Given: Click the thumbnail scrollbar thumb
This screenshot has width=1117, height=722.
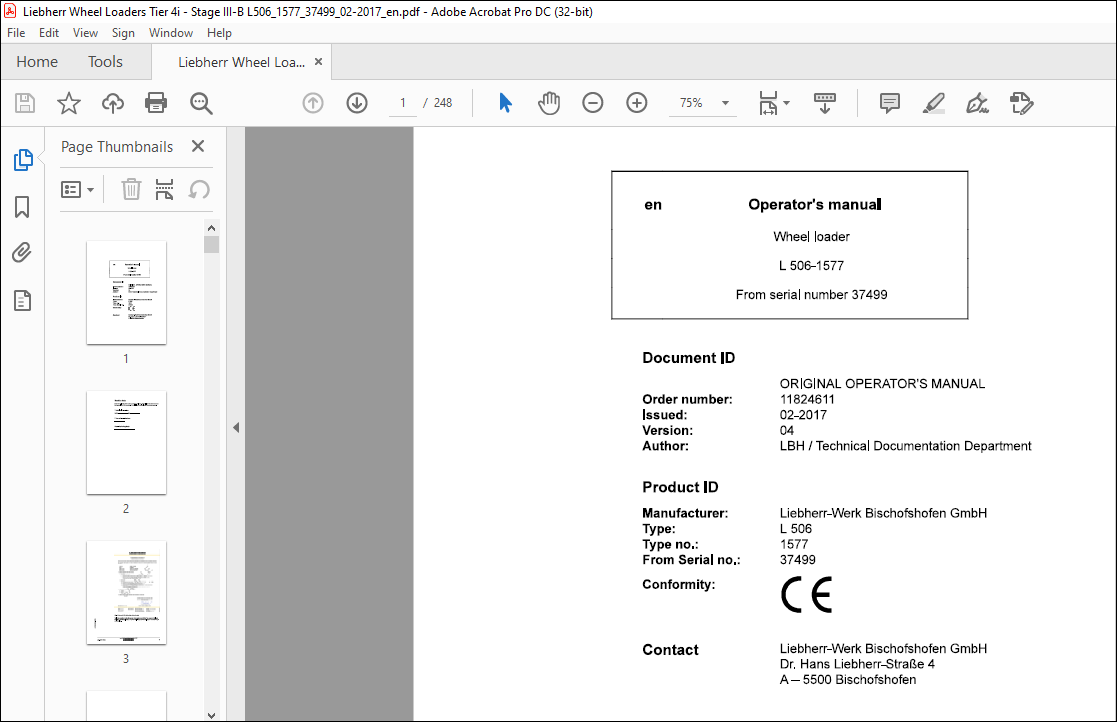Looking at the screenshot, I should [x=212, y=244].
